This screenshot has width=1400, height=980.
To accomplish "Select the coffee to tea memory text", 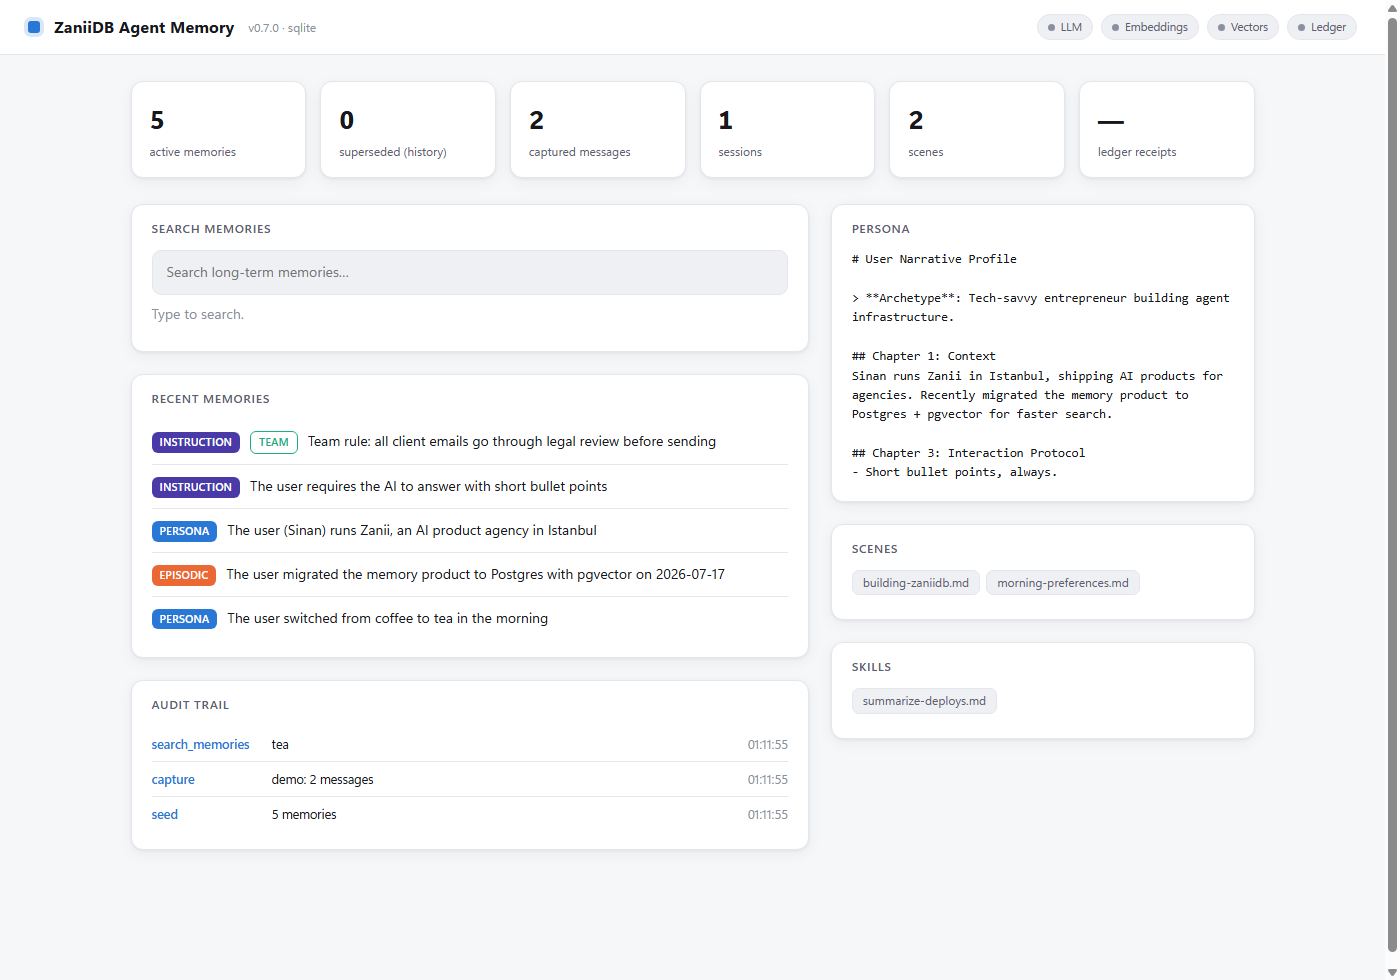I will click(x=388, y=618).
